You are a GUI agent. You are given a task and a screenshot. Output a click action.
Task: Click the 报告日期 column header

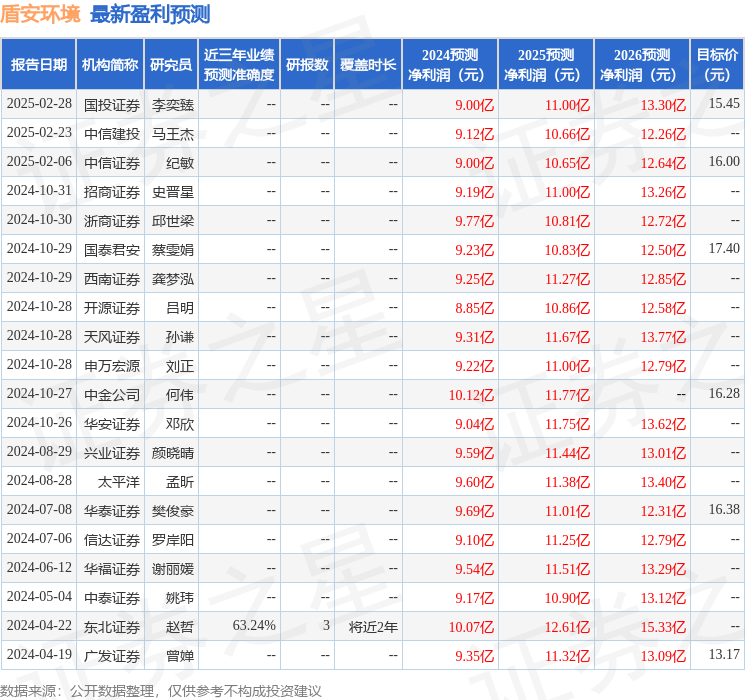coord(38,65)
